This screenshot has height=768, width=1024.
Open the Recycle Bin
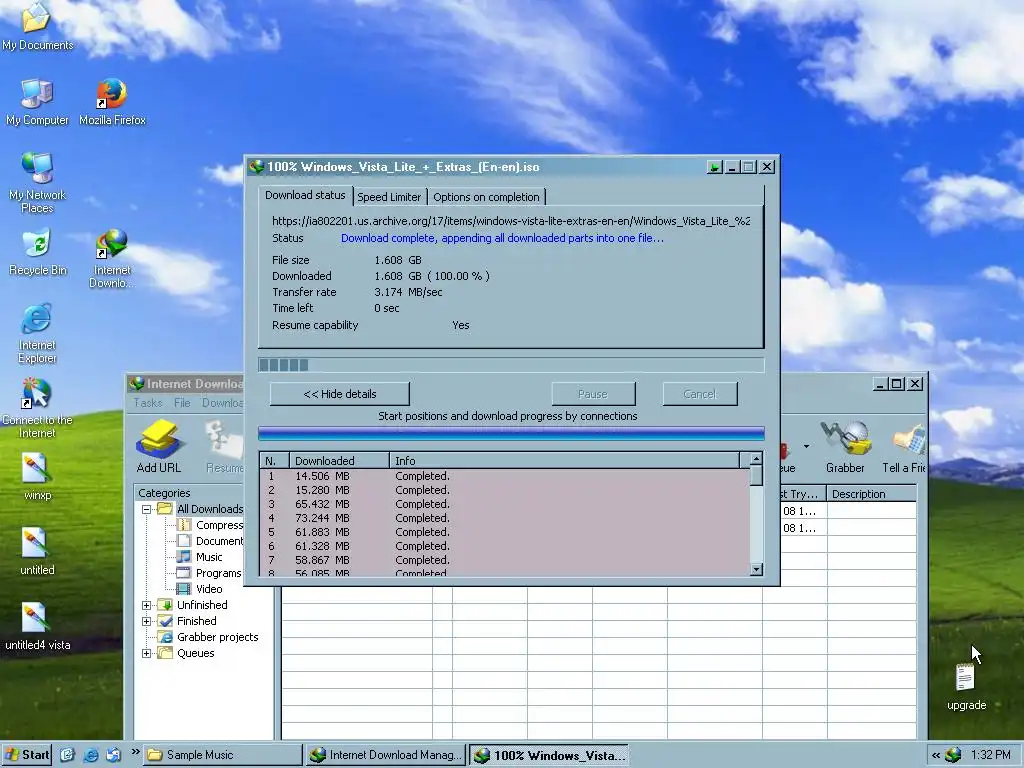37,253
